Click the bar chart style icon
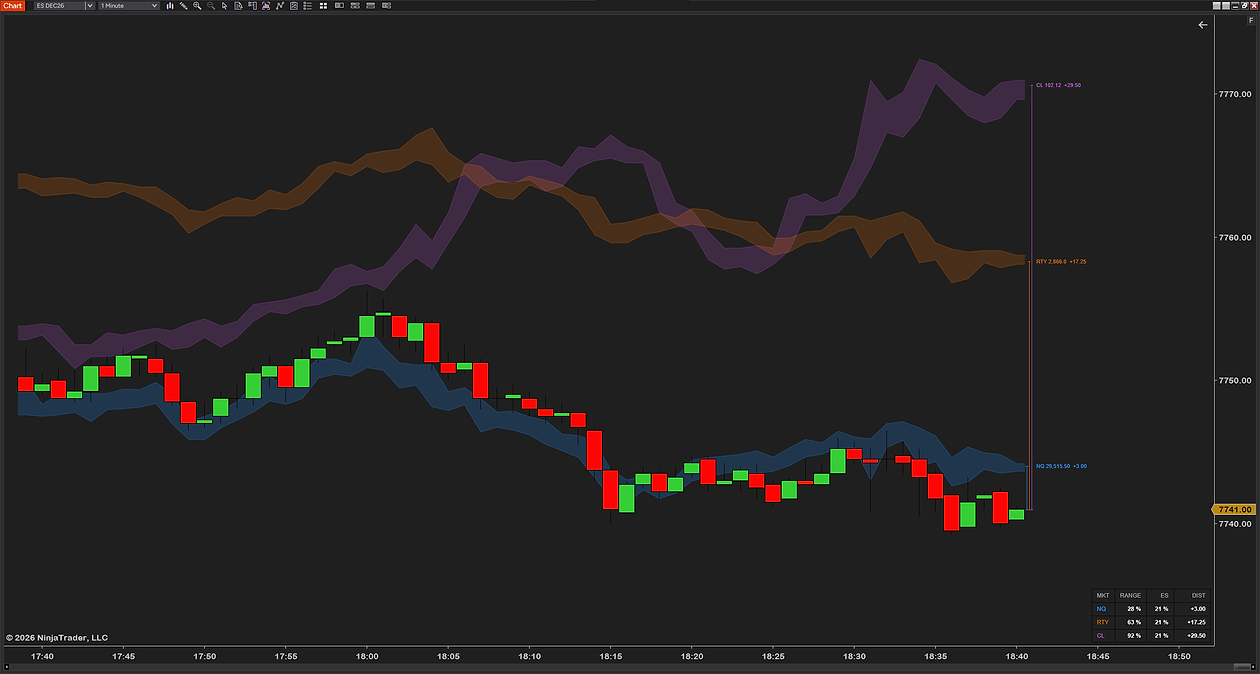Screen dimensions: 1260x674 tap(170, 5)
